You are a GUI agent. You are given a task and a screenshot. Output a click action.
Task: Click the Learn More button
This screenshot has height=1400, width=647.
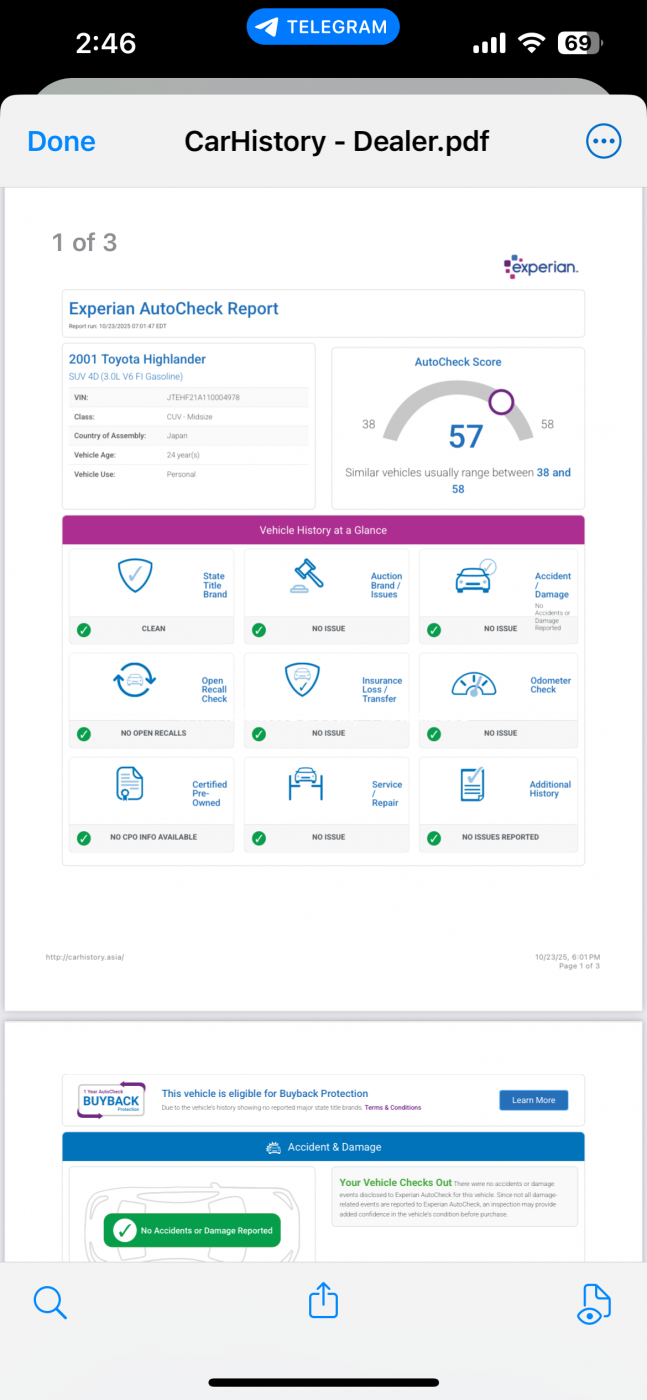tap(533, 1100)
